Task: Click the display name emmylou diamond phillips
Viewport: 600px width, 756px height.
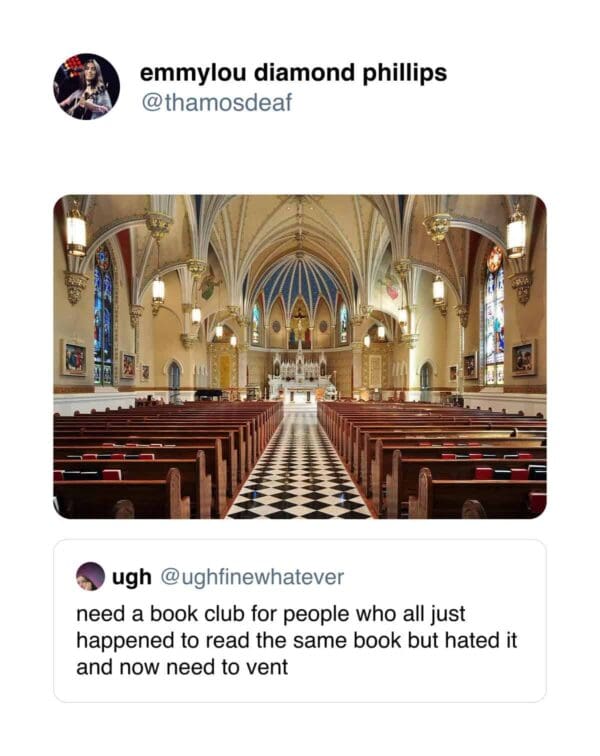Action: 293,73
